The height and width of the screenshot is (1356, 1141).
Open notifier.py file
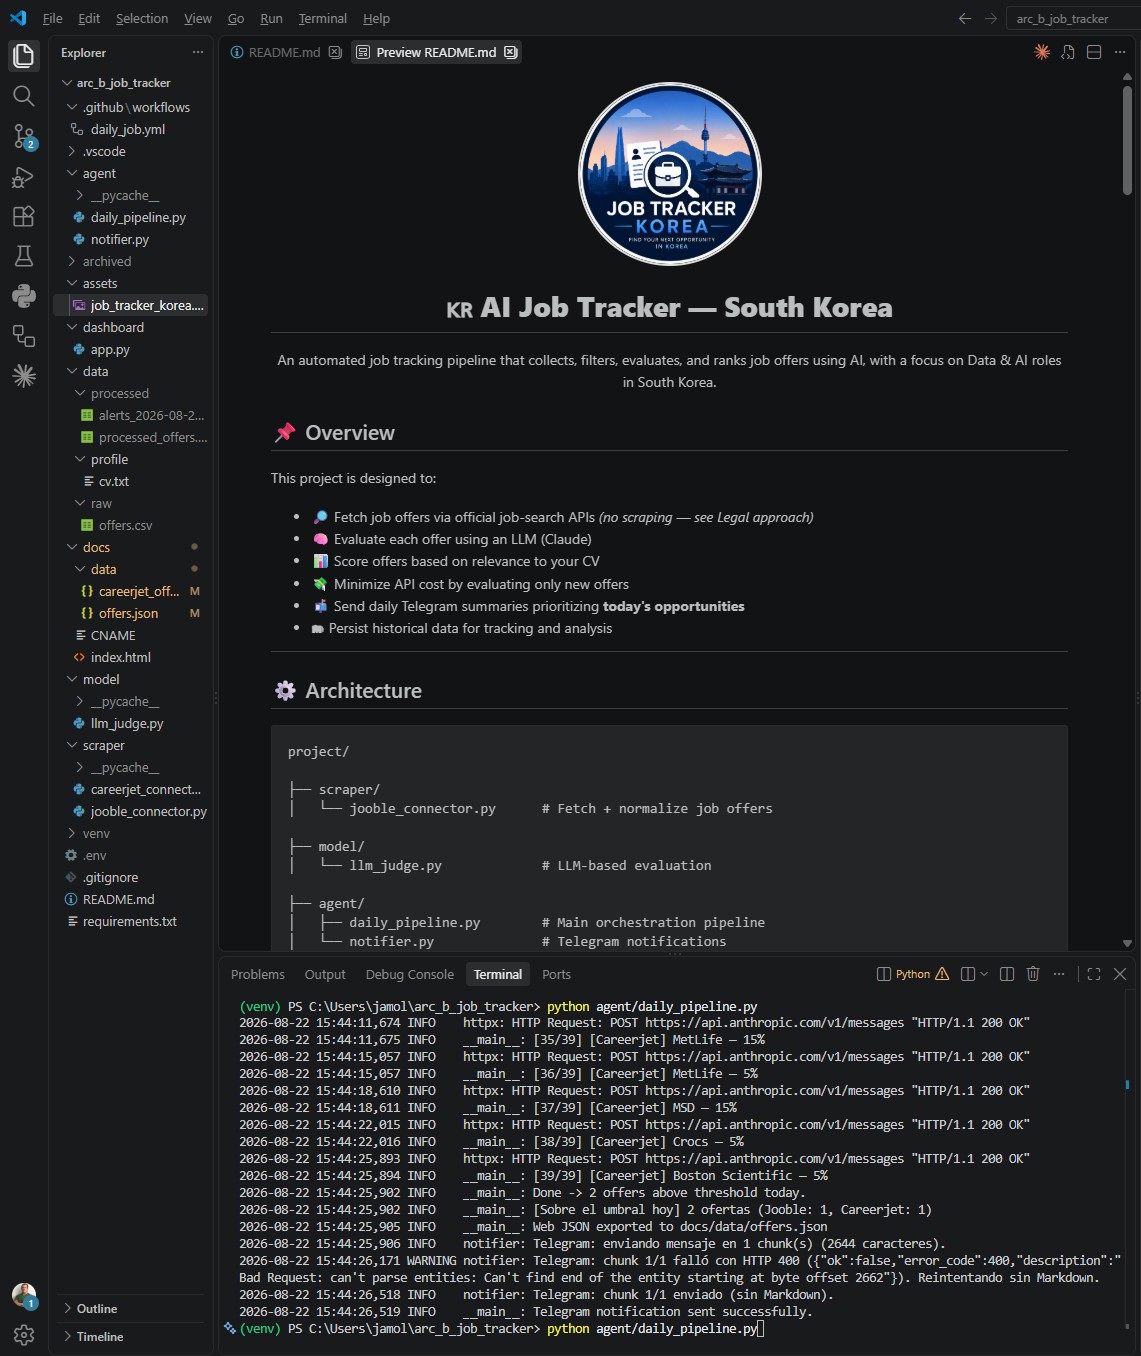click(120, 239)
